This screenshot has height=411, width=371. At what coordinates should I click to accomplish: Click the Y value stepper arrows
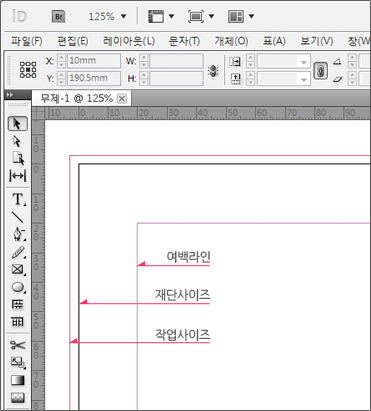pos(61,78)
